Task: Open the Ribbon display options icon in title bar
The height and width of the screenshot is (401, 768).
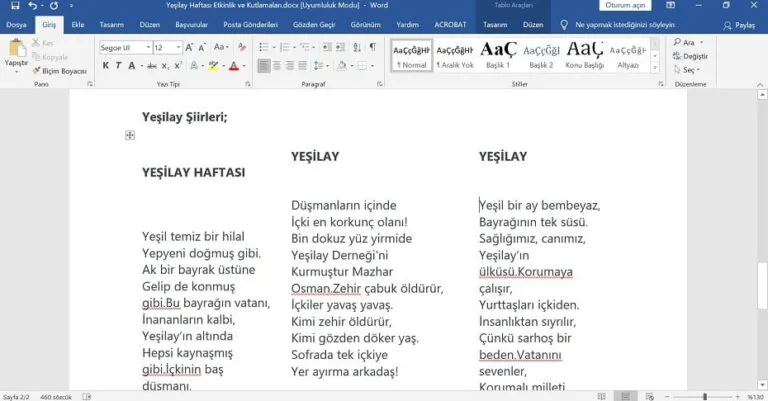Action: click(671, 5)
